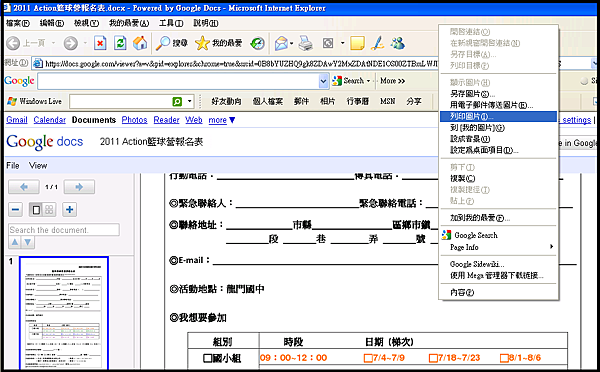
Task: Check the 7/18~7/23 date checkbox
Action: click(433, 358)
